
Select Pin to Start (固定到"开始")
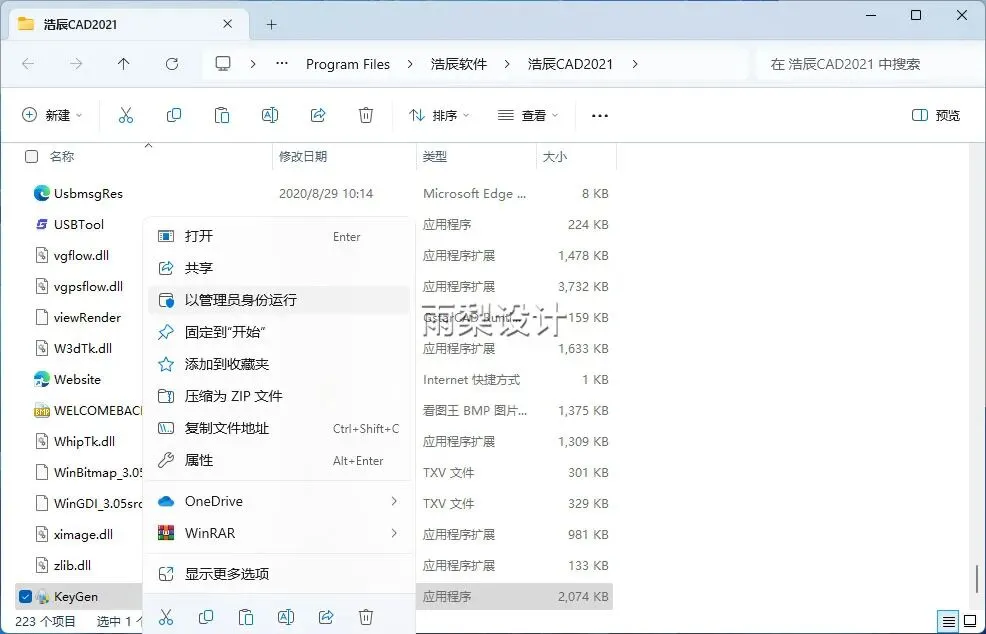coord(279,332)
